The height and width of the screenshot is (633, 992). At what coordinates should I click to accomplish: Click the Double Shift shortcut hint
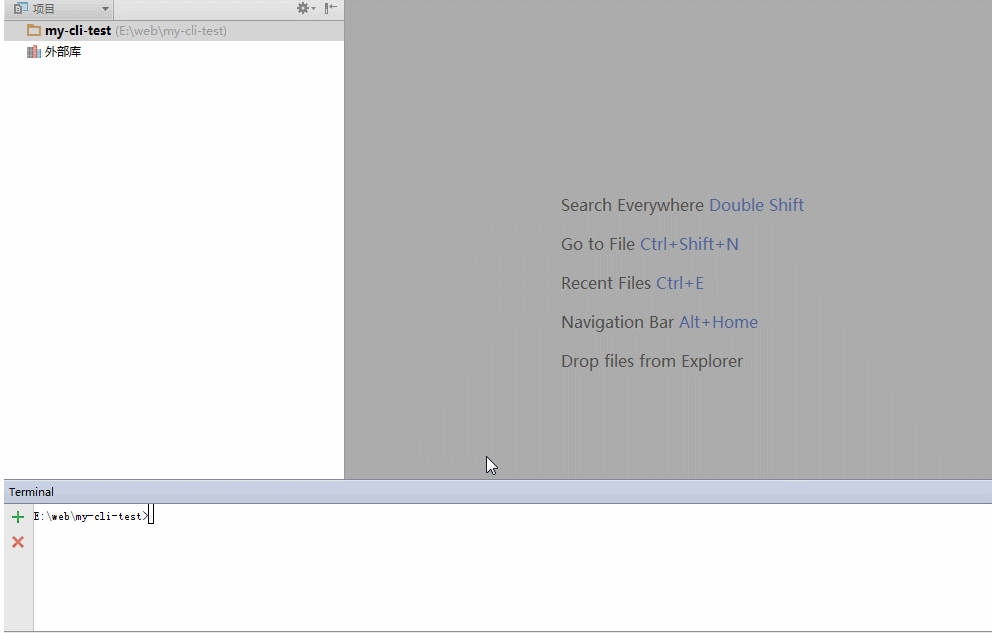click(x=756, y=205)
